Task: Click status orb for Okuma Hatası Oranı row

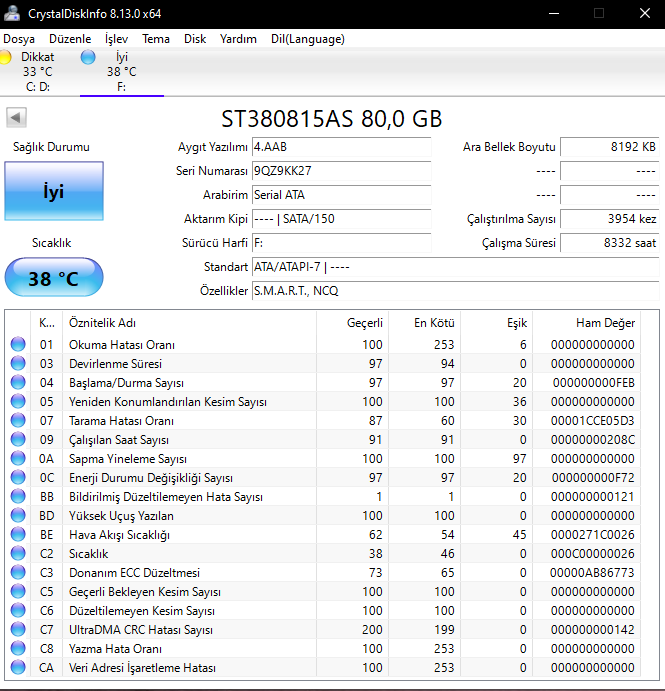Action: point(17,345)
